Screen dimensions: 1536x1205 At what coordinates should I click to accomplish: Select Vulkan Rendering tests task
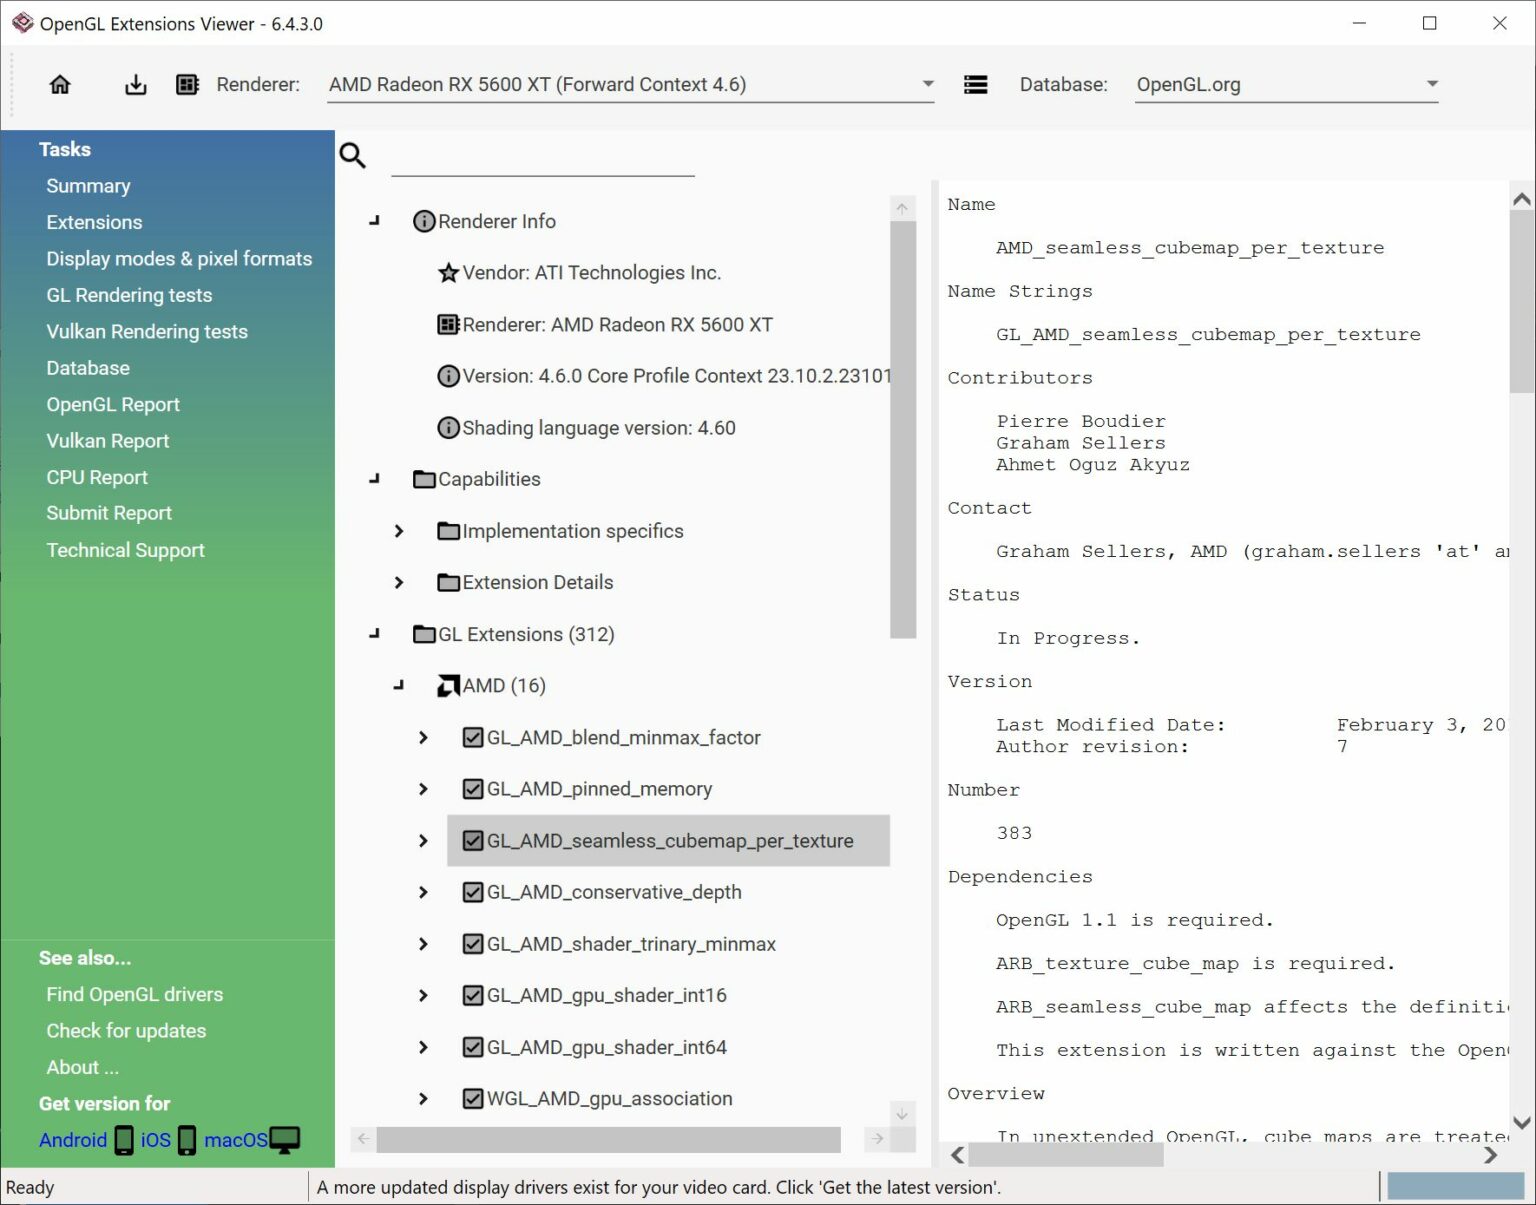[x=147, y=332]
